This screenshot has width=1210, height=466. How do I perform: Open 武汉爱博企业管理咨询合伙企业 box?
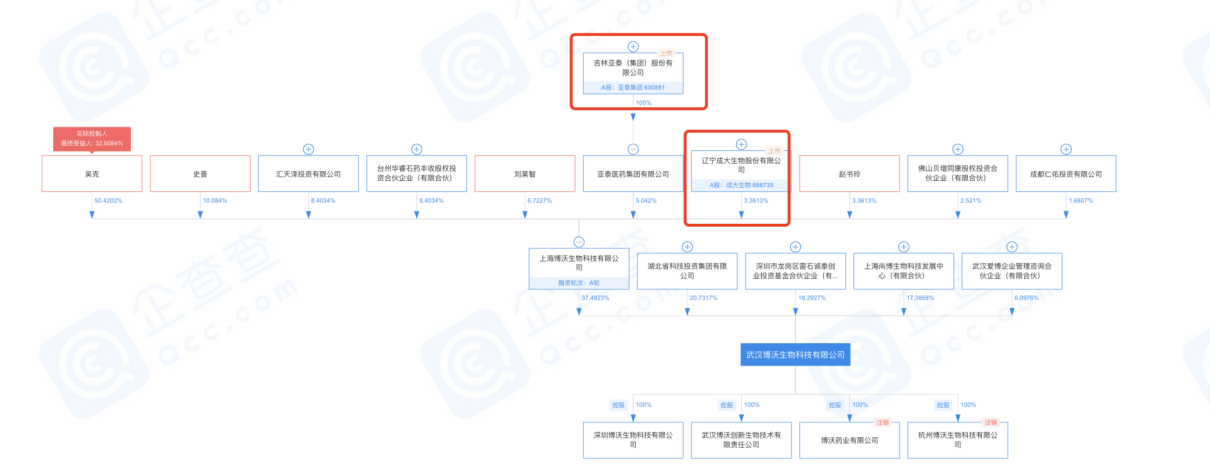[1011, 270]
